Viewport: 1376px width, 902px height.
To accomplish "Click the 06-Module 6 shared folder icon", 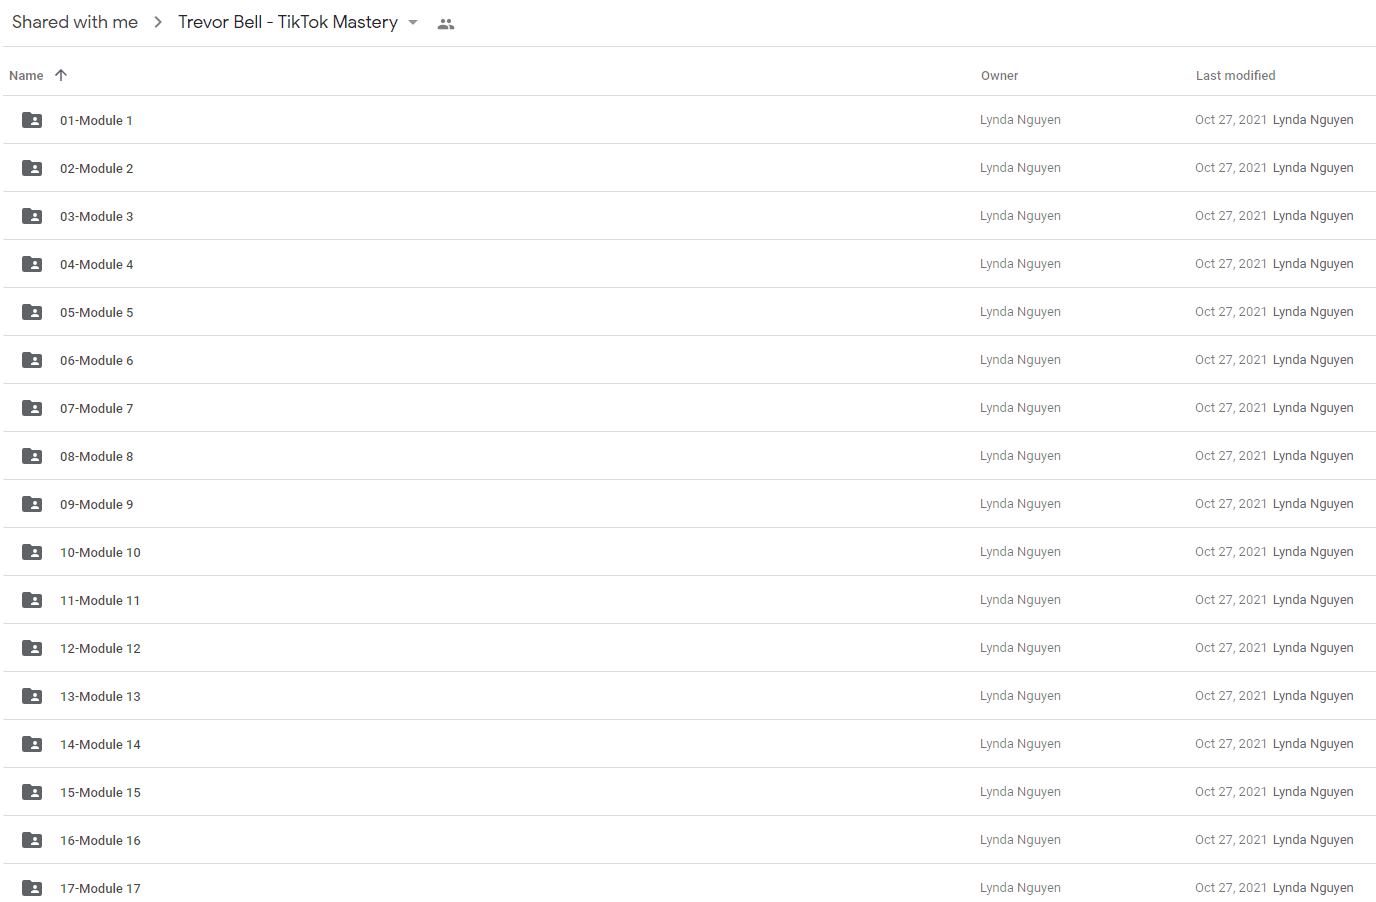I will coord(32,360).
